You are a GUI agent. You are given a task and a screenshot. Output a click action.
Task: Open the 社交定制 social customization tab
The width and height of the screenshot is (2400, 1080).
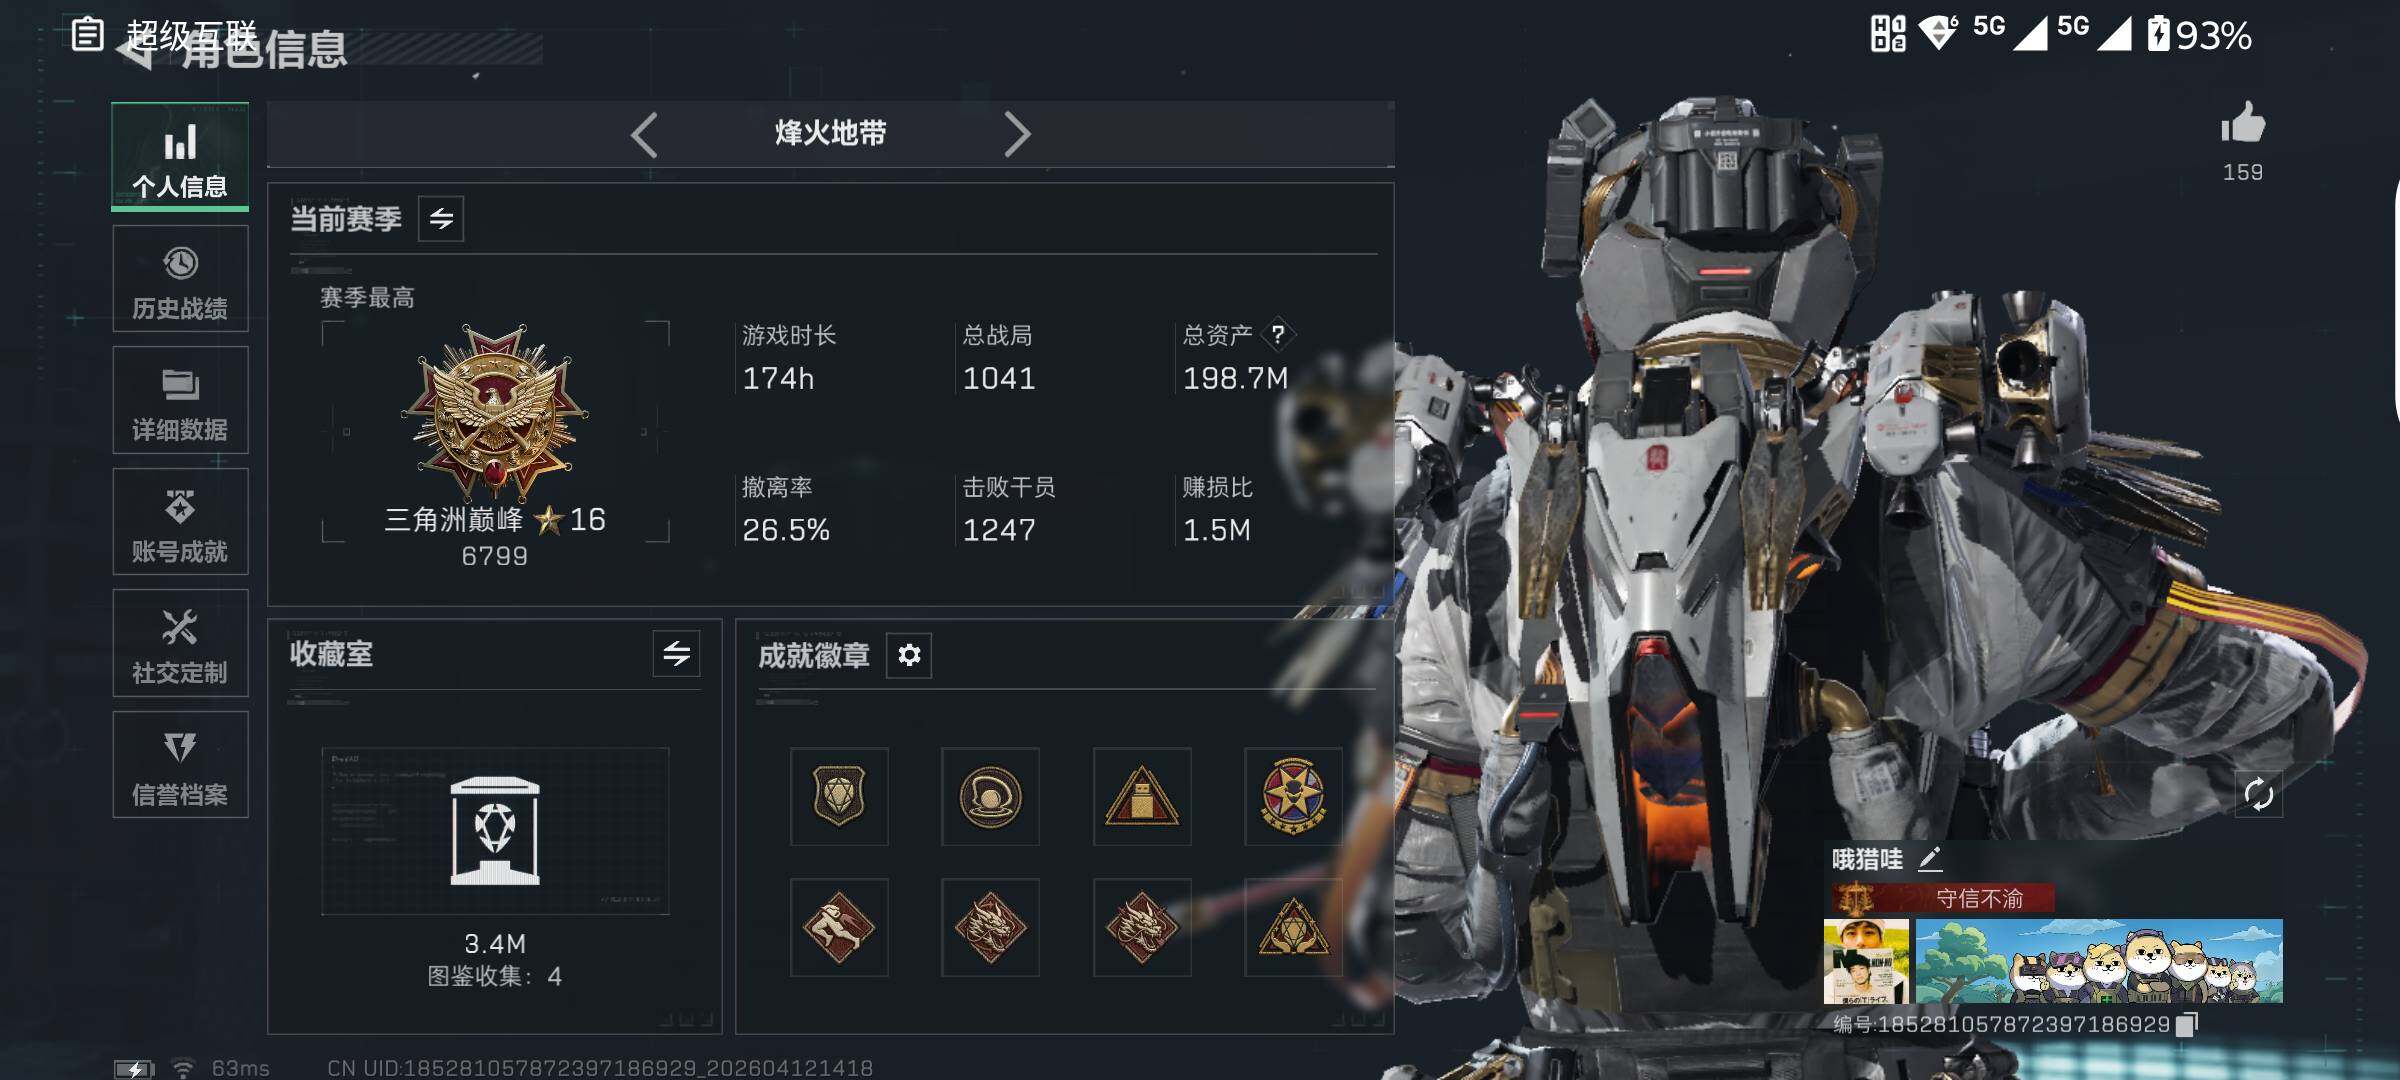click(x=180, y=643)
